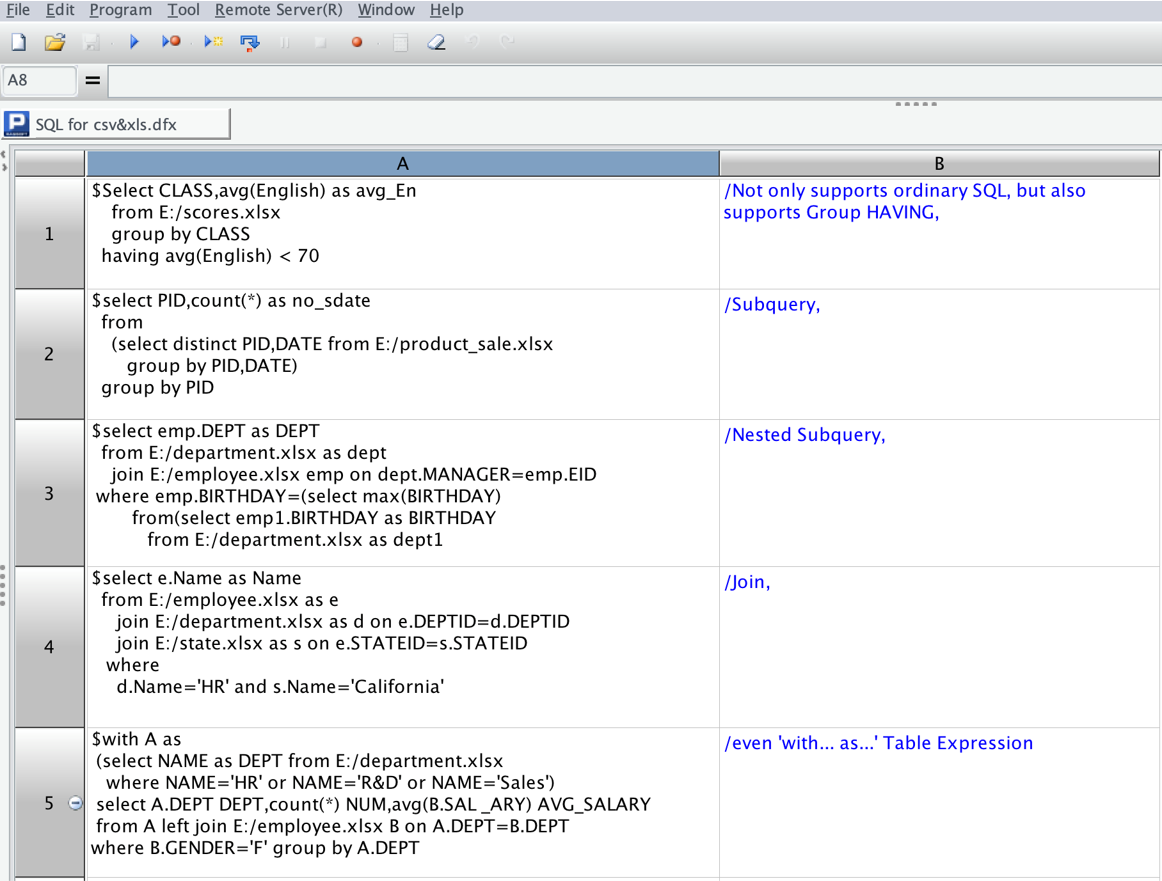The height and width of the screenshot is (881, 1162).
Task: Click the Execute (run) icon
Action: 133,42
